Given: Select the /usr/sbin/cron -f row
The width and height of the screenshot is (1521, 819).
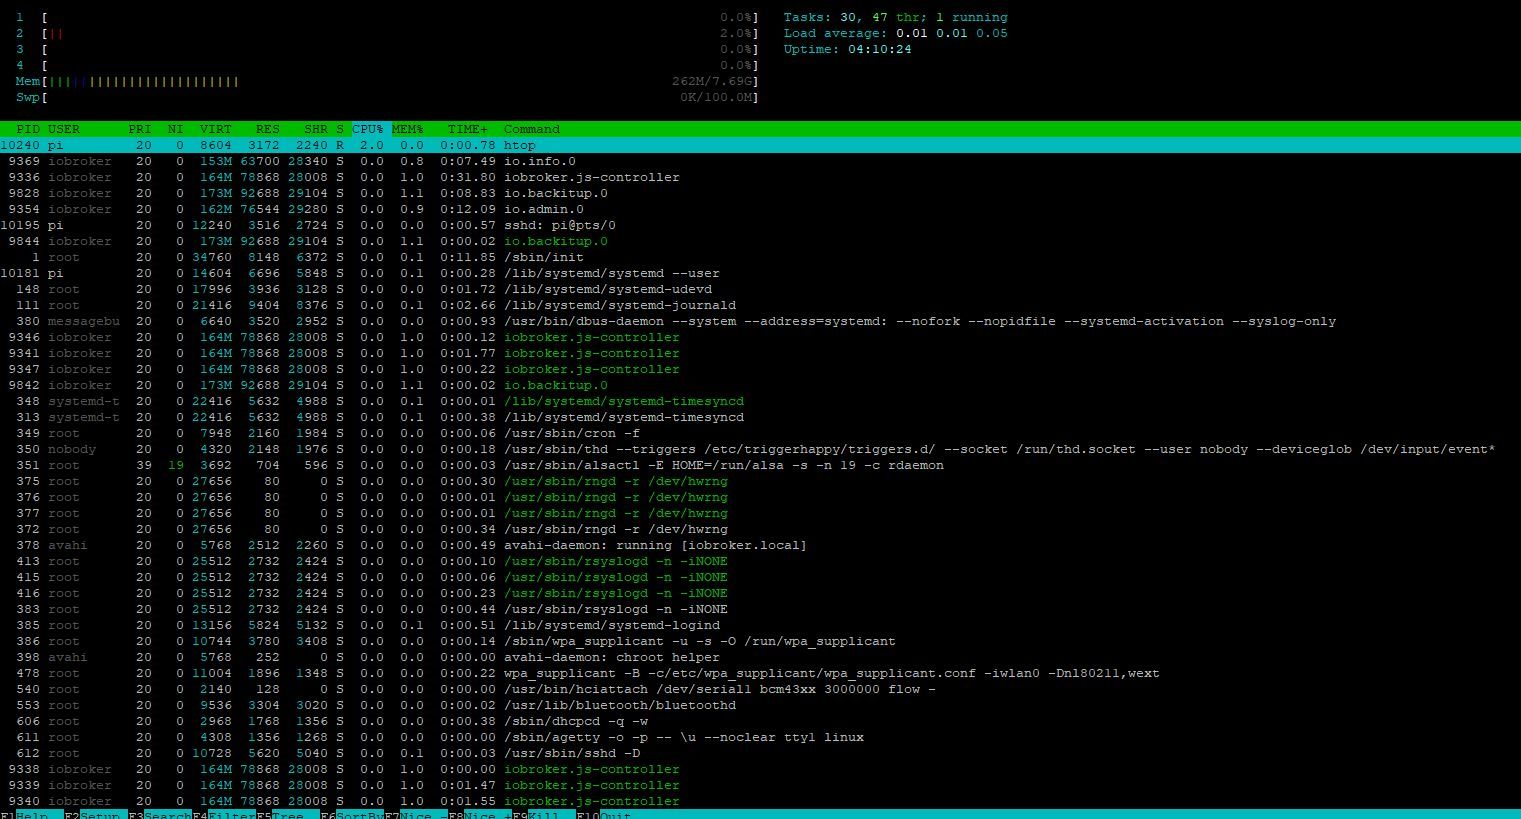Looking at the screenshot, I should pos(760,433).
